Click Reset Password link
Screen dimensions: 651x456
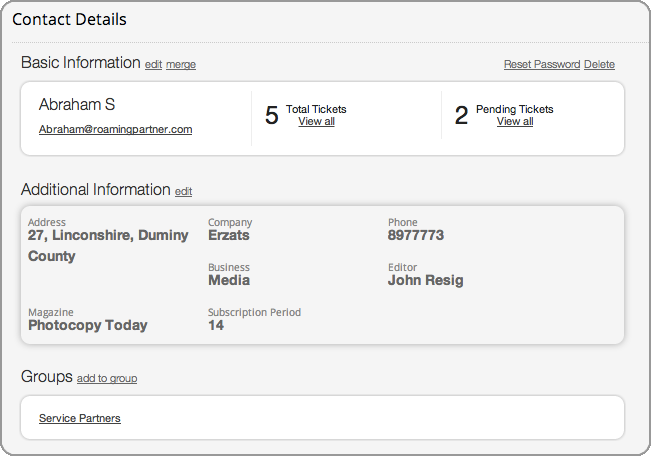[x=542, y=64]
